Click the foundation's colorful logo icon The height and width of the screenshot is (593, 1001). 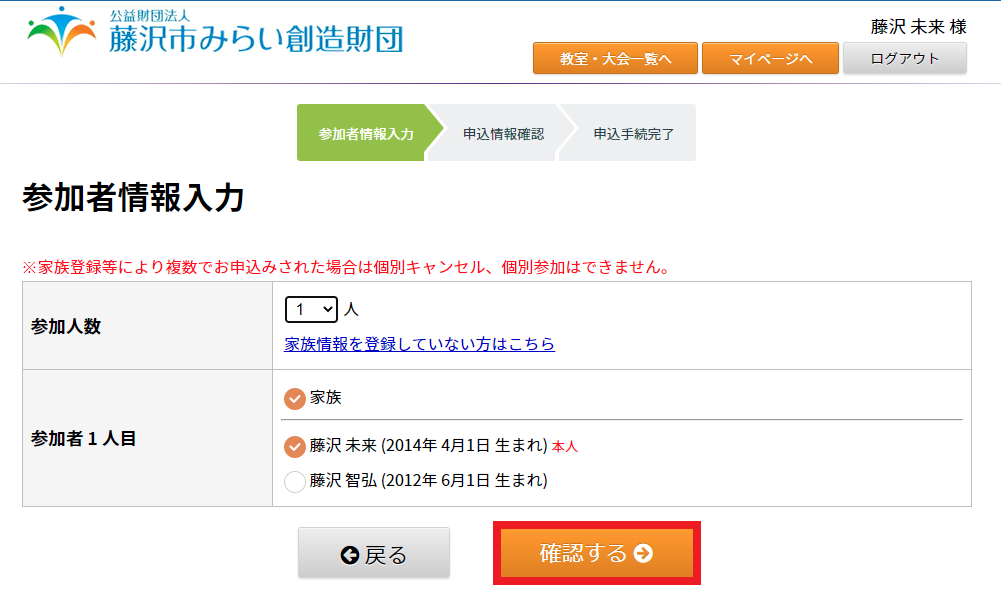tap(62, 34)
